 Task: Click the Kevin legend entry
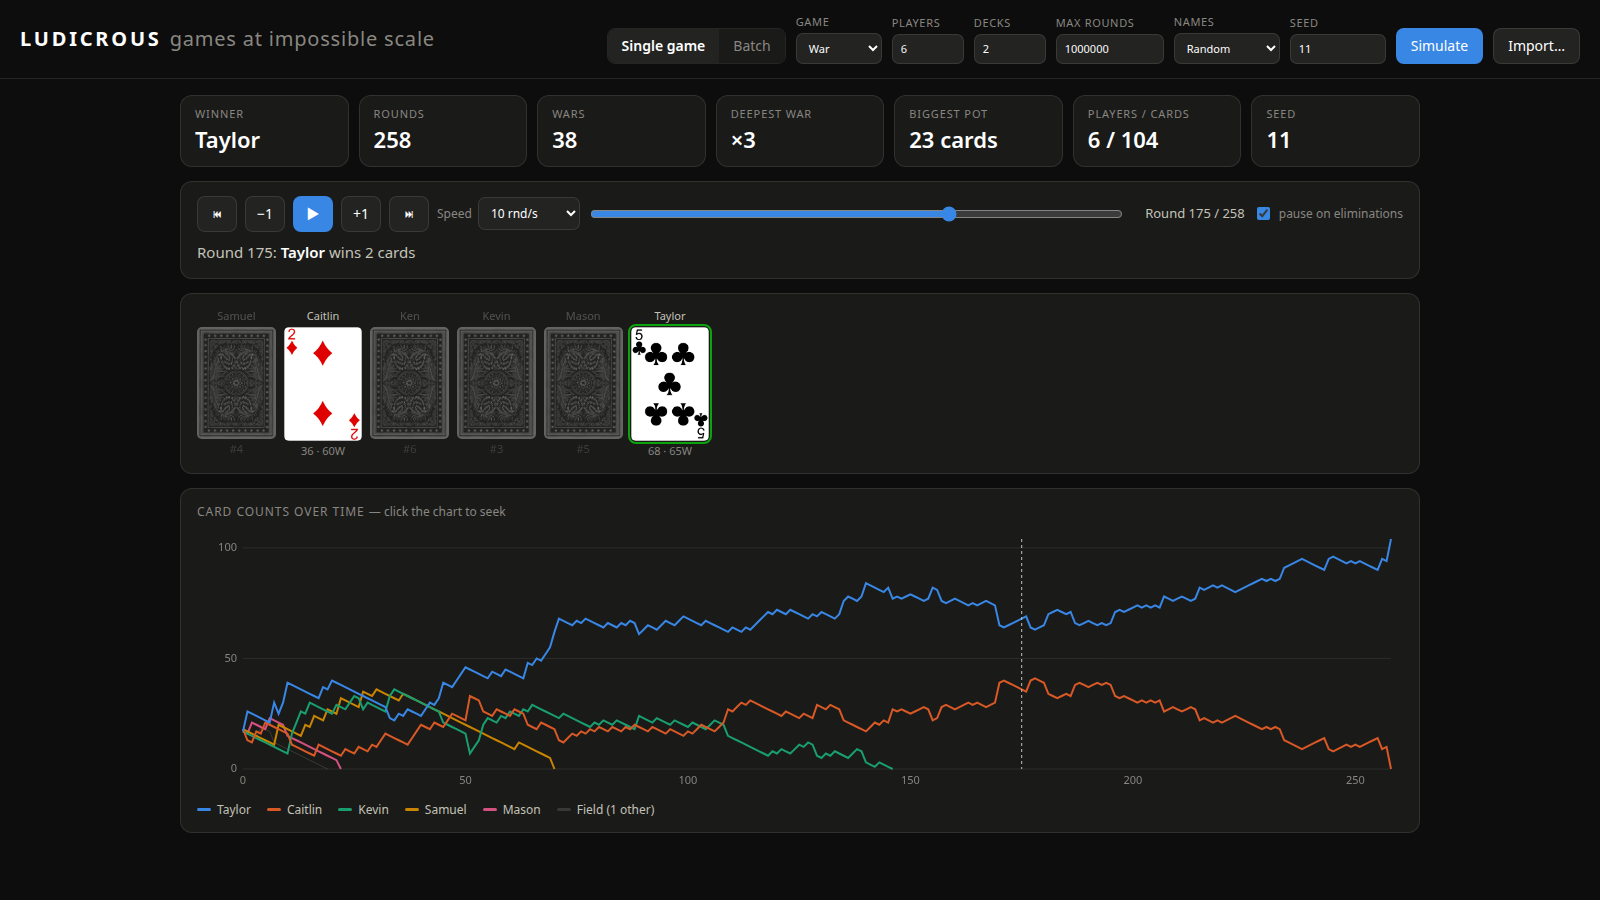tap(364, 810)
